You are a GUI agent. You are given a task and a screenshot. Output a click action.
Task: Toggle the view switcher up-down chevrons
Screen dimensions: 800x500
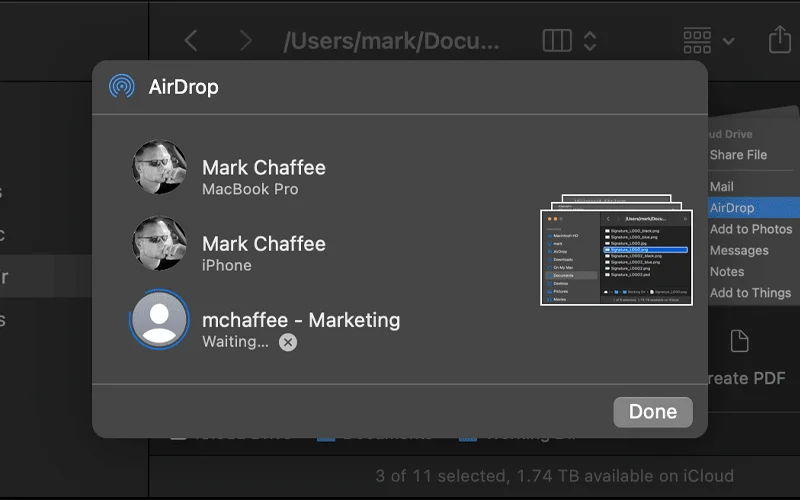(590, 40)
